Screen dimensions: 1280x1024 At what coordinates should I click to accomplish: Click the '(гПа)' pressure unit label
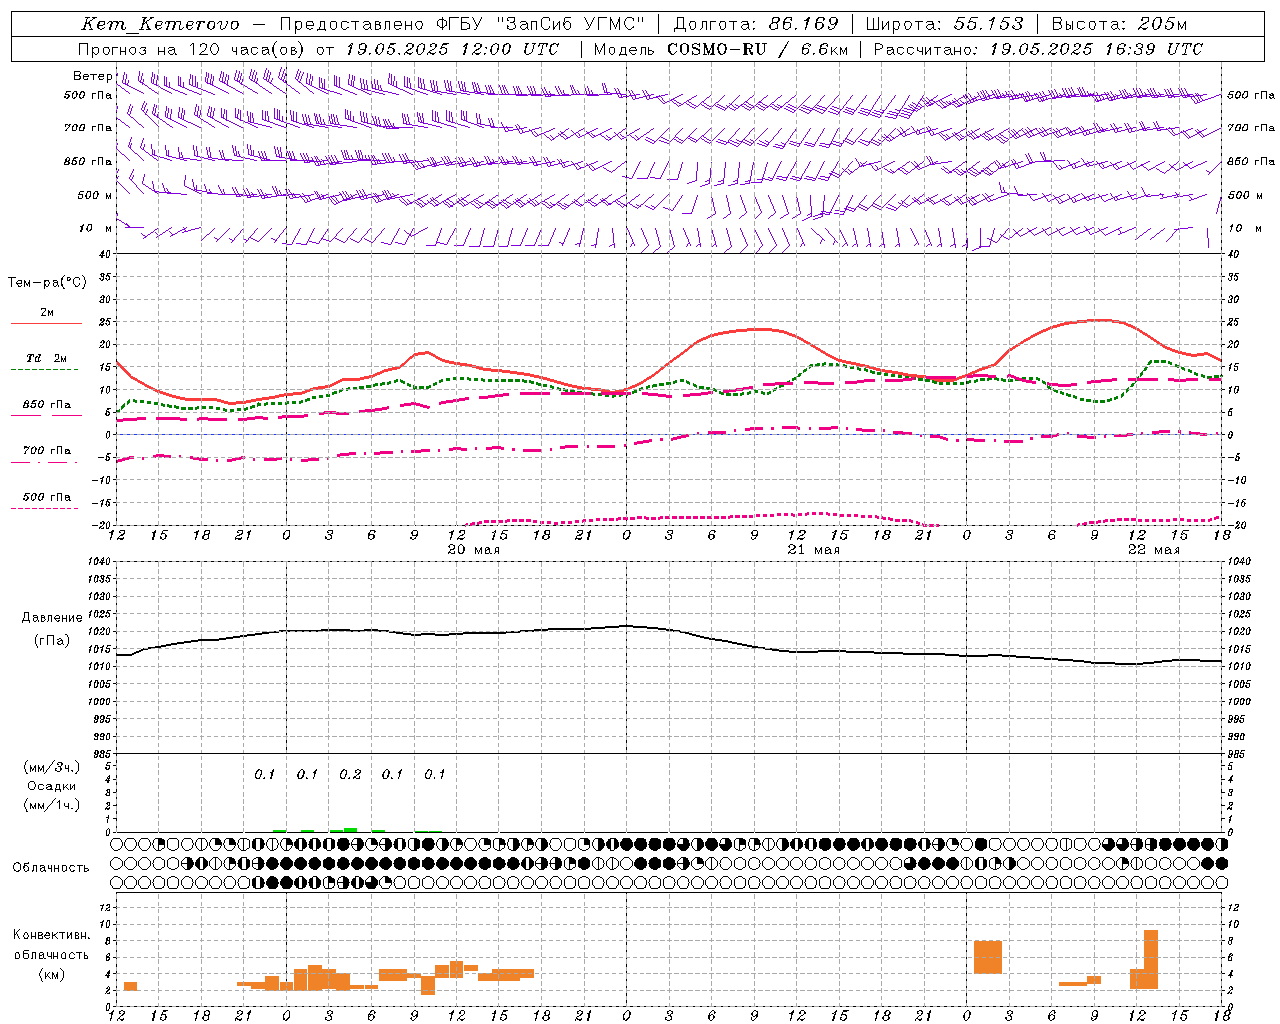tap(52, 641)
